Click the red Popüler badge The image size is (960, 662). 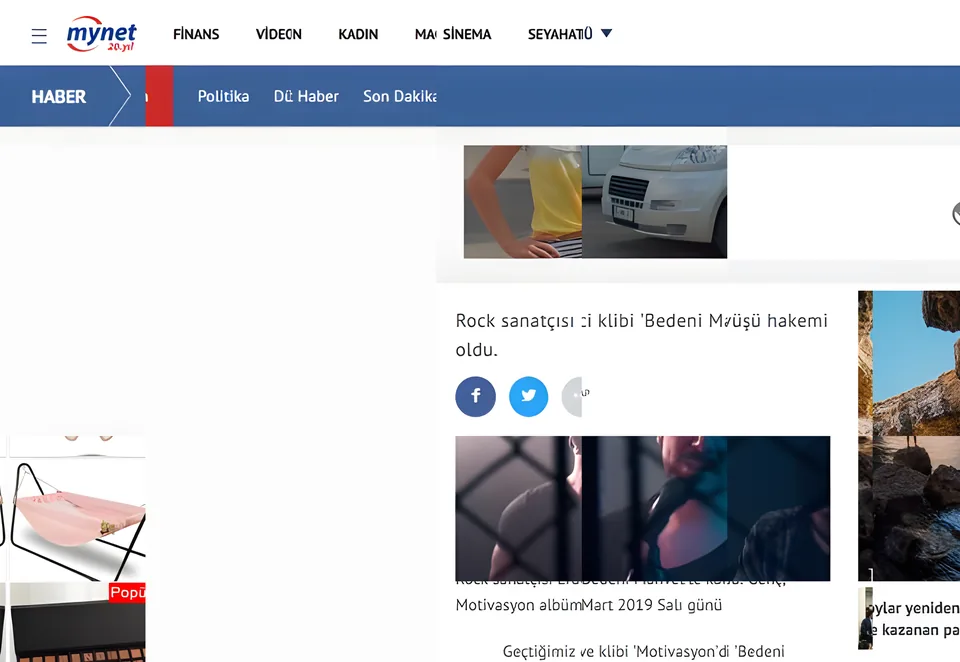127,592
